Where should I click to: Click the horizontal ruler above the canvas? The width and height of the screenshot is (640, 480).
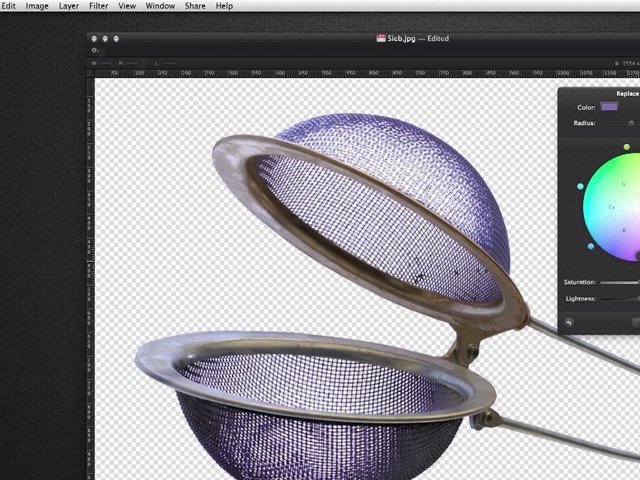point(330,73)
